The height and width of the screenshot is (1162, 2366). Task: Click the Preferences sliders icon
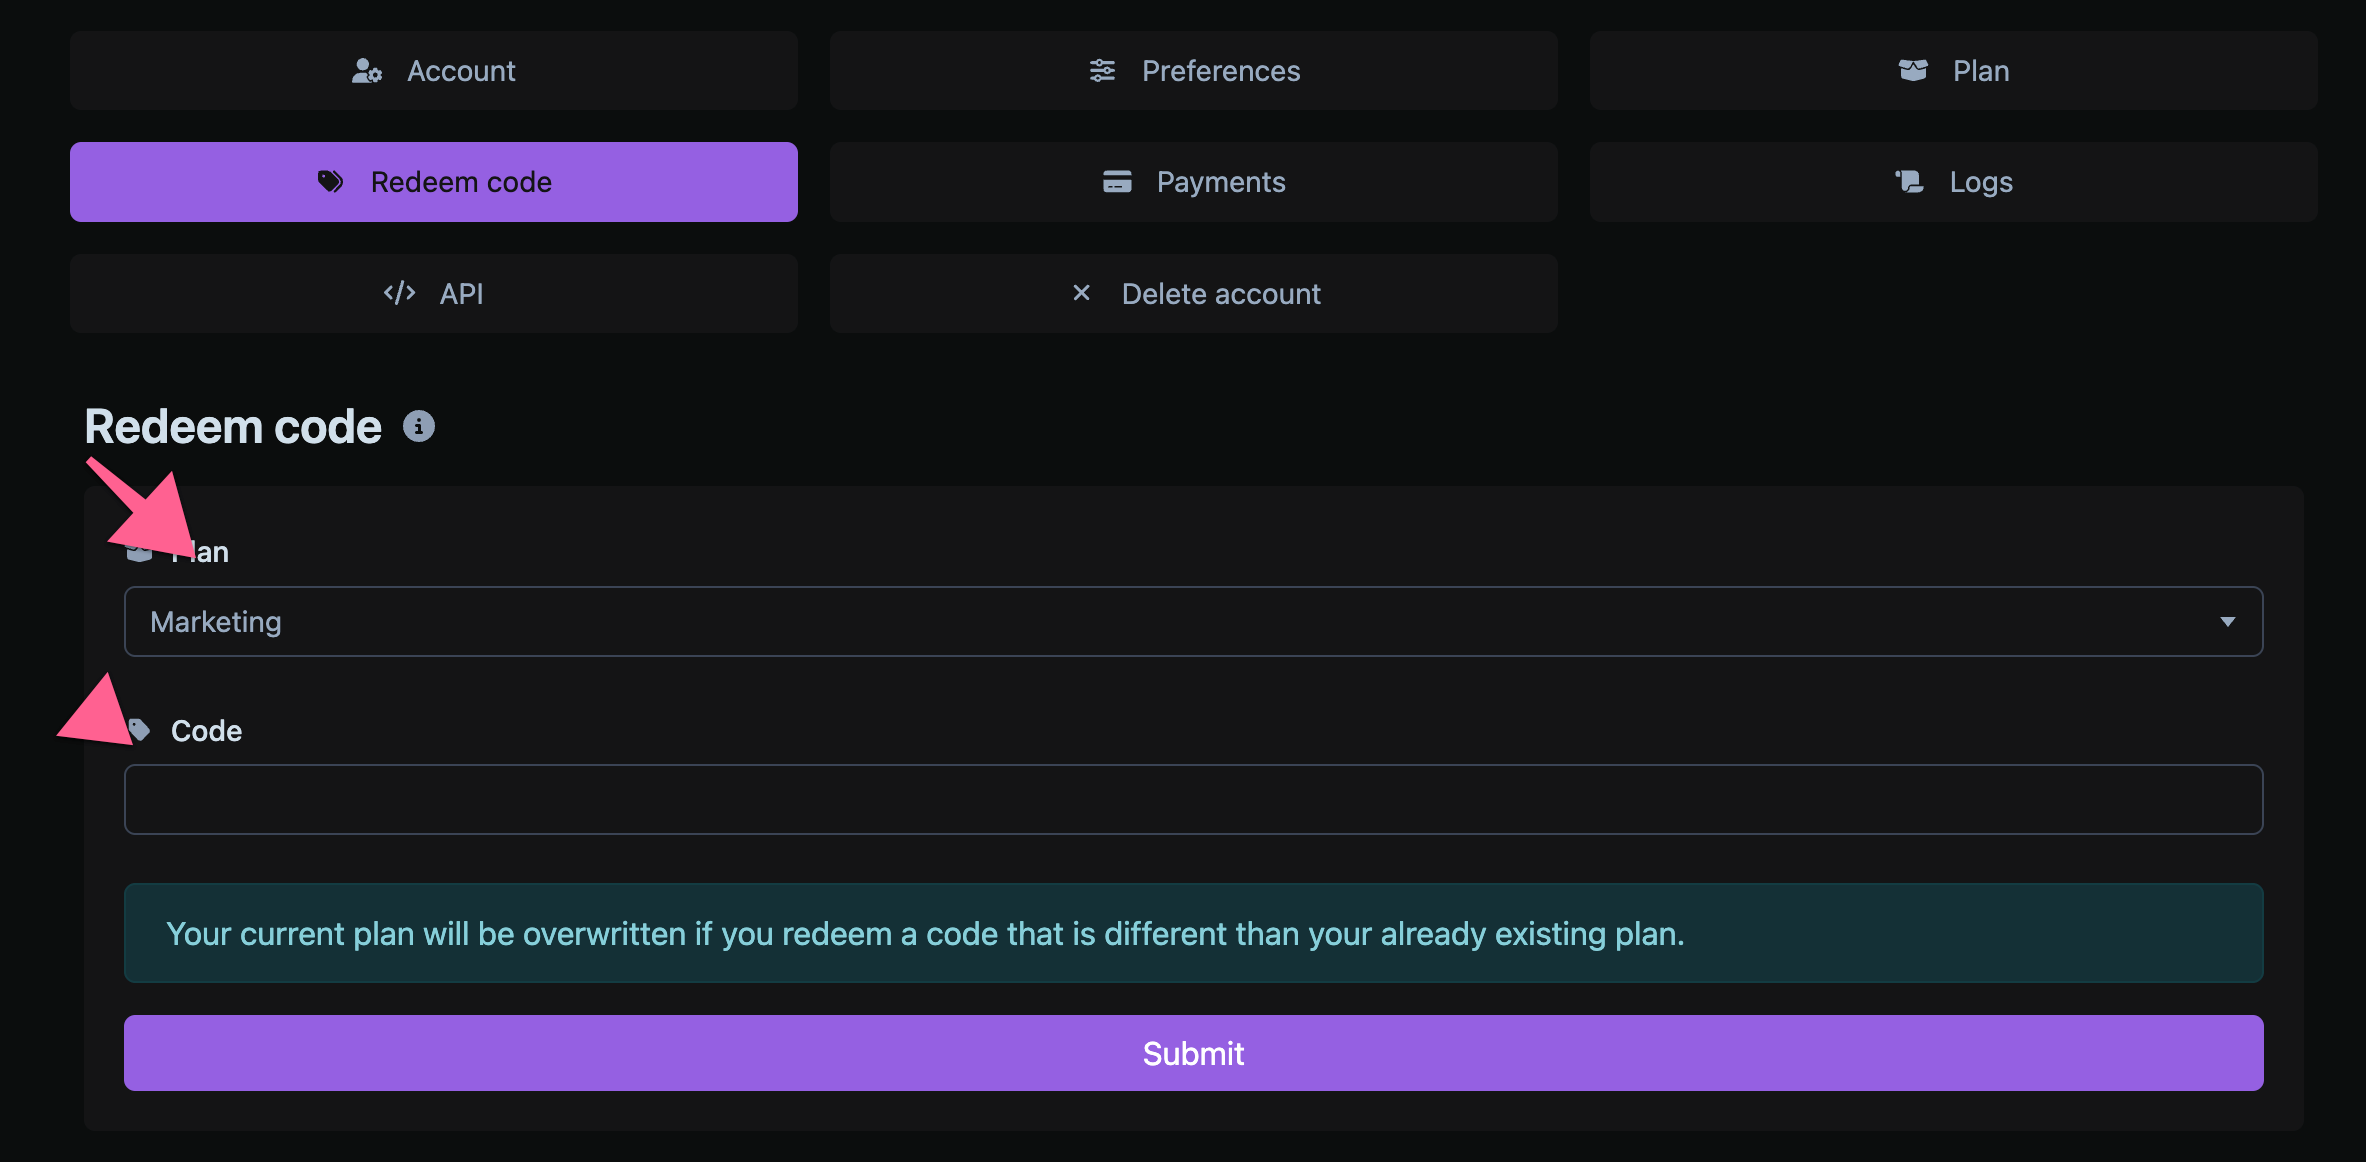point(1102,71)
